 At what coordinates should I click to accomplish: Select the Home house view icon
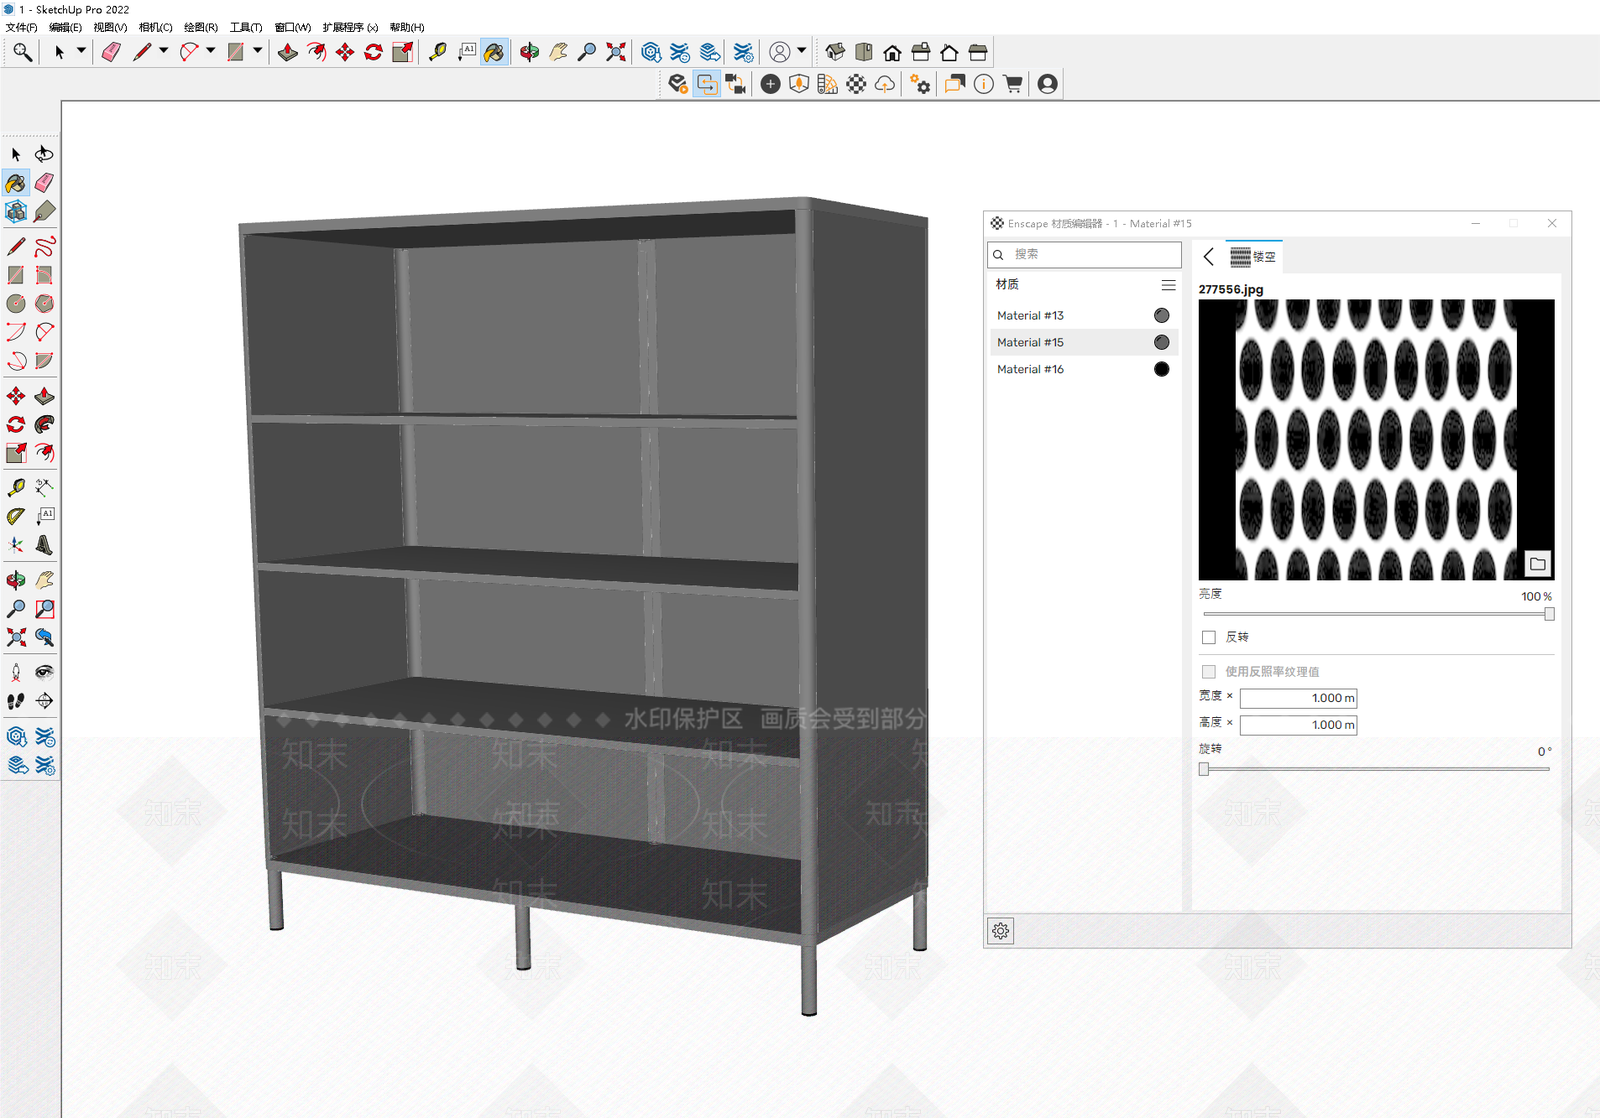pos(892,52)
